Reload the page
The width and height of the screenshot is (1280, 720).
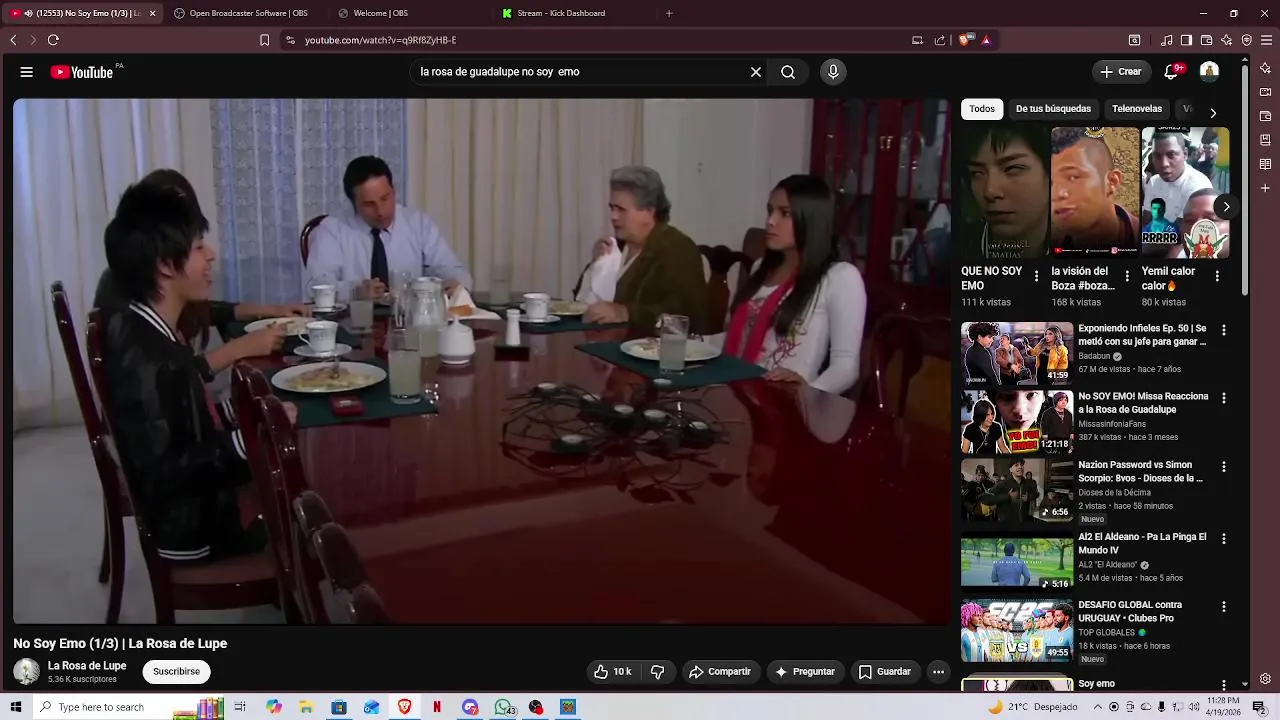[53, 40]
